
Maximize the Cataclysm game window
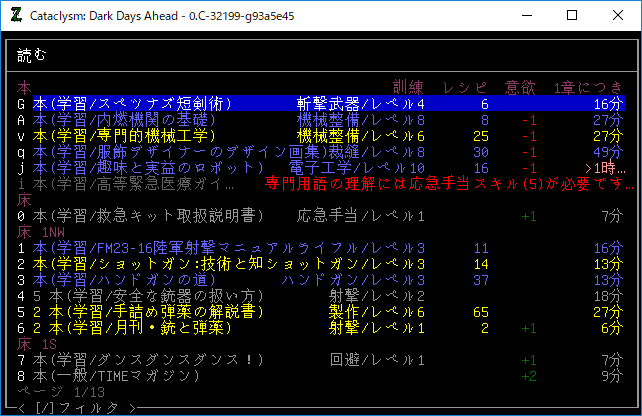(x=572, y=16)
